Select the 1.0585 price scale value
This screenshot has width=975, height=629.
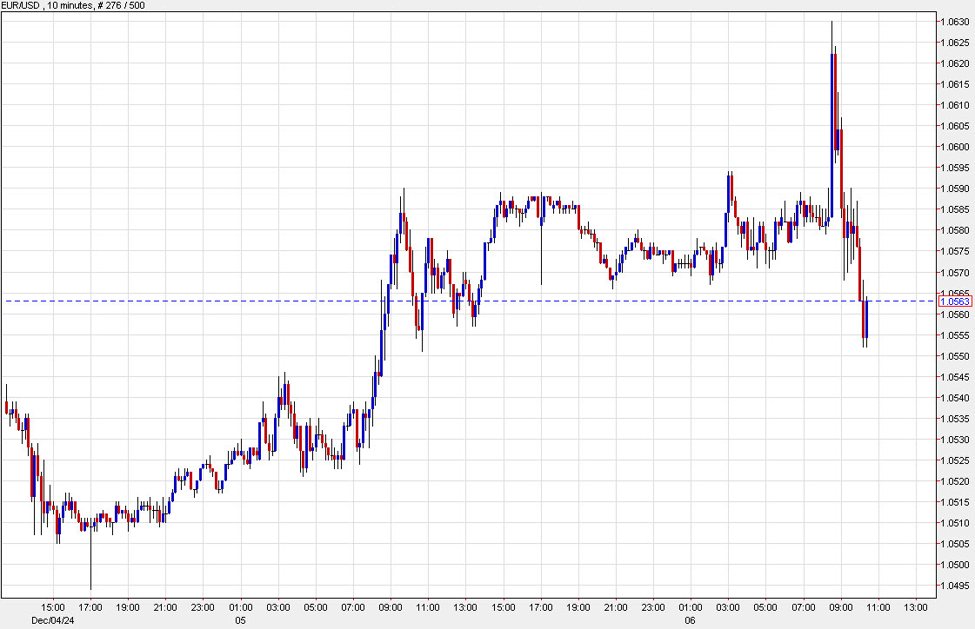[954, 209]
